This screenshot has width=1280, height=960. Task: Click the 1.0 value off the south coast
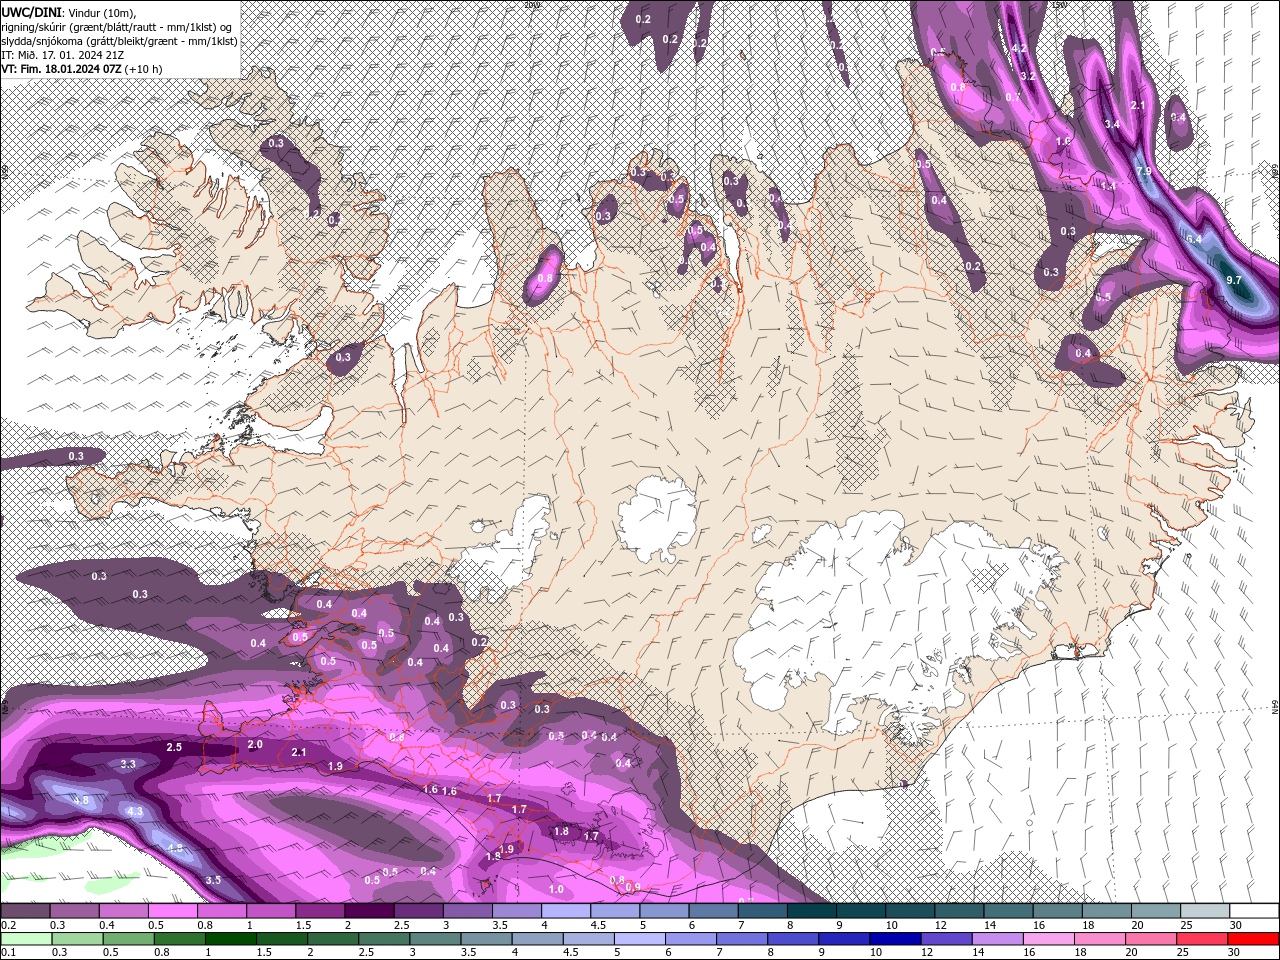[x=556, y=889]
